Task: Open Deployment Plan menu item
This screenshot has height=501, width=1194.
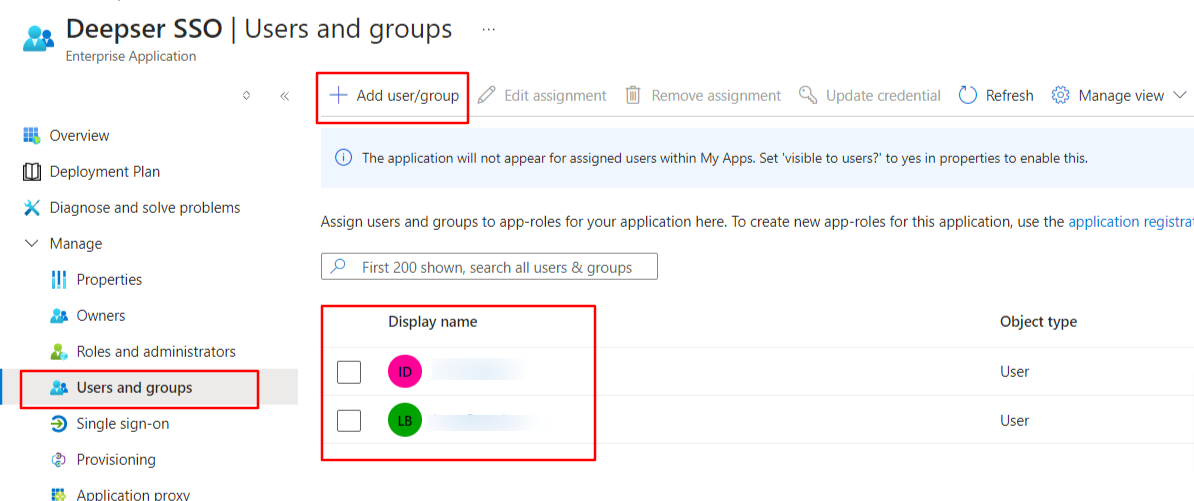Action: [104, 172]
